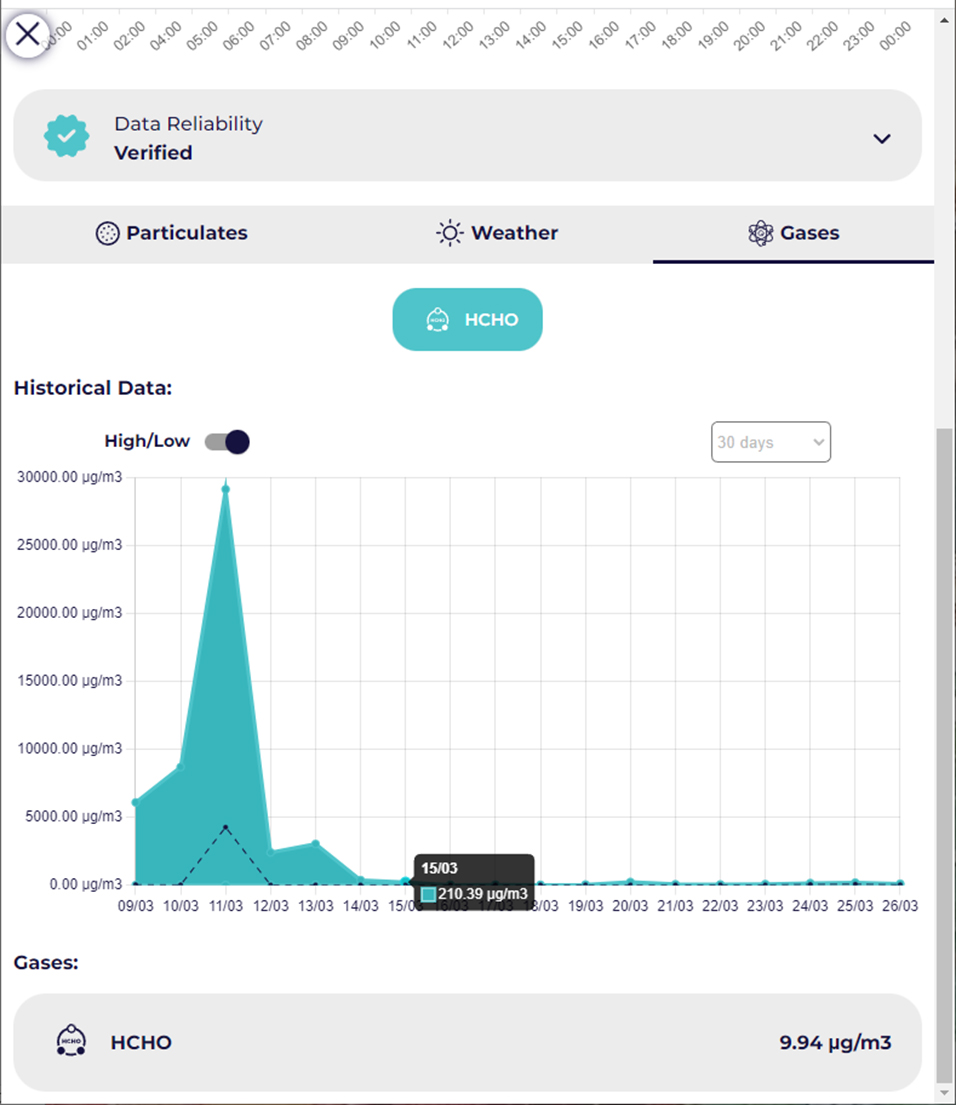Click the Particulates tab icon

pos(107,233)
